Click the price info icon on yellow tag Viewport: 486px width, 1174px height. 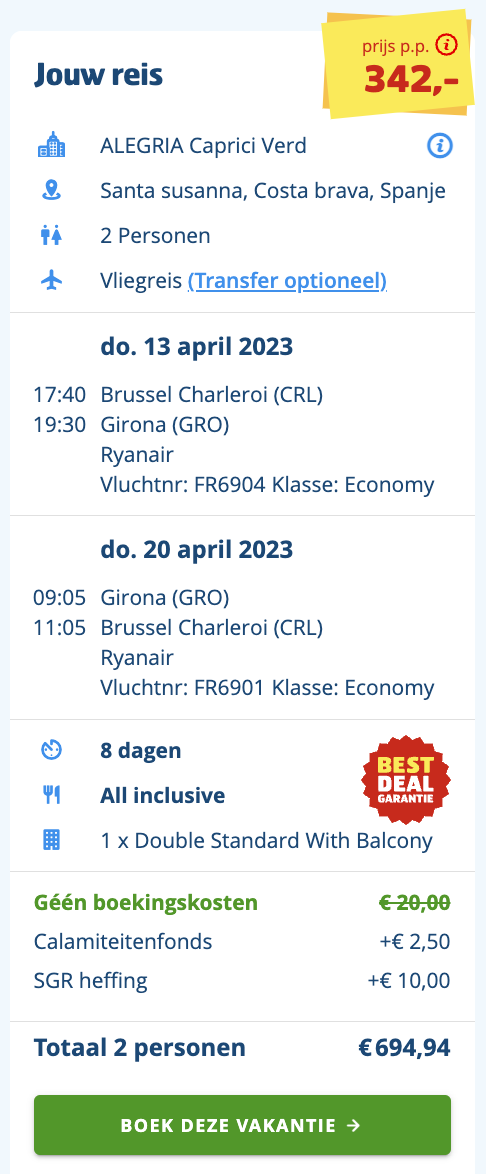tap(446, 46)
